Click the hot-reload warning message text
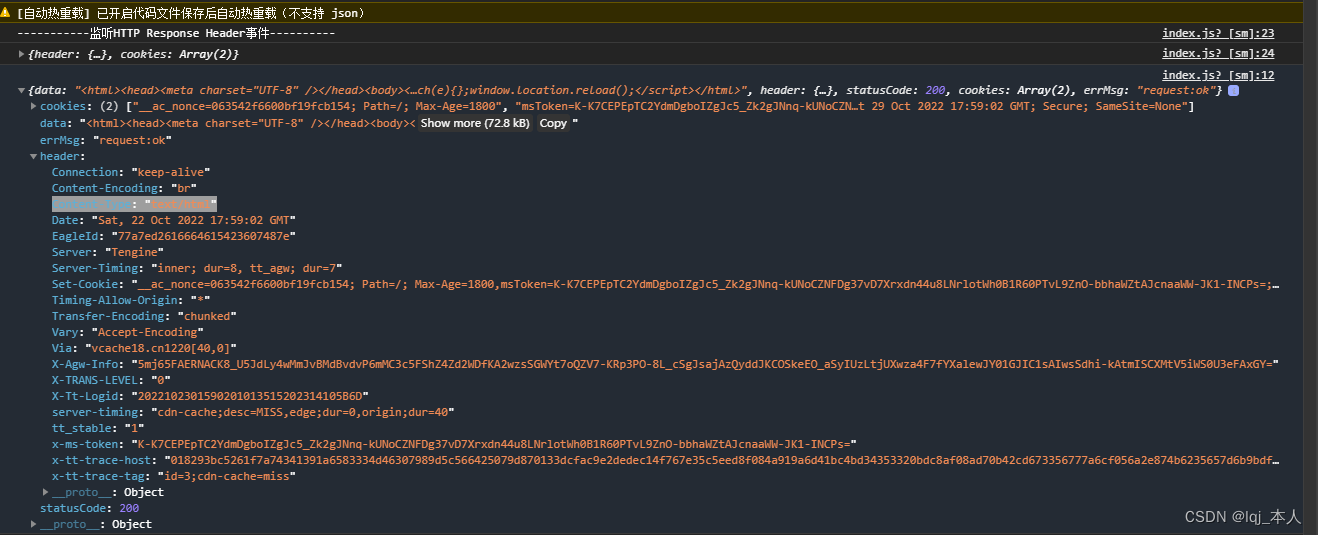The image size is (1318, 535). [191, 14]
